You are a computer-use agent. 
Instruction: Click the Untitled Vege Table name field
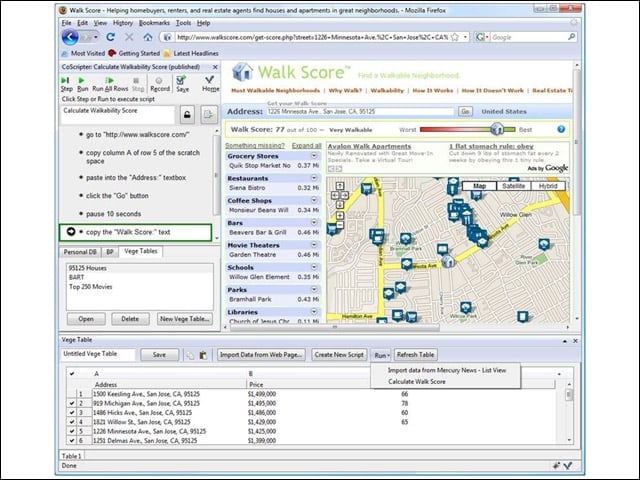pyautogui.click(x=98, y=354)
